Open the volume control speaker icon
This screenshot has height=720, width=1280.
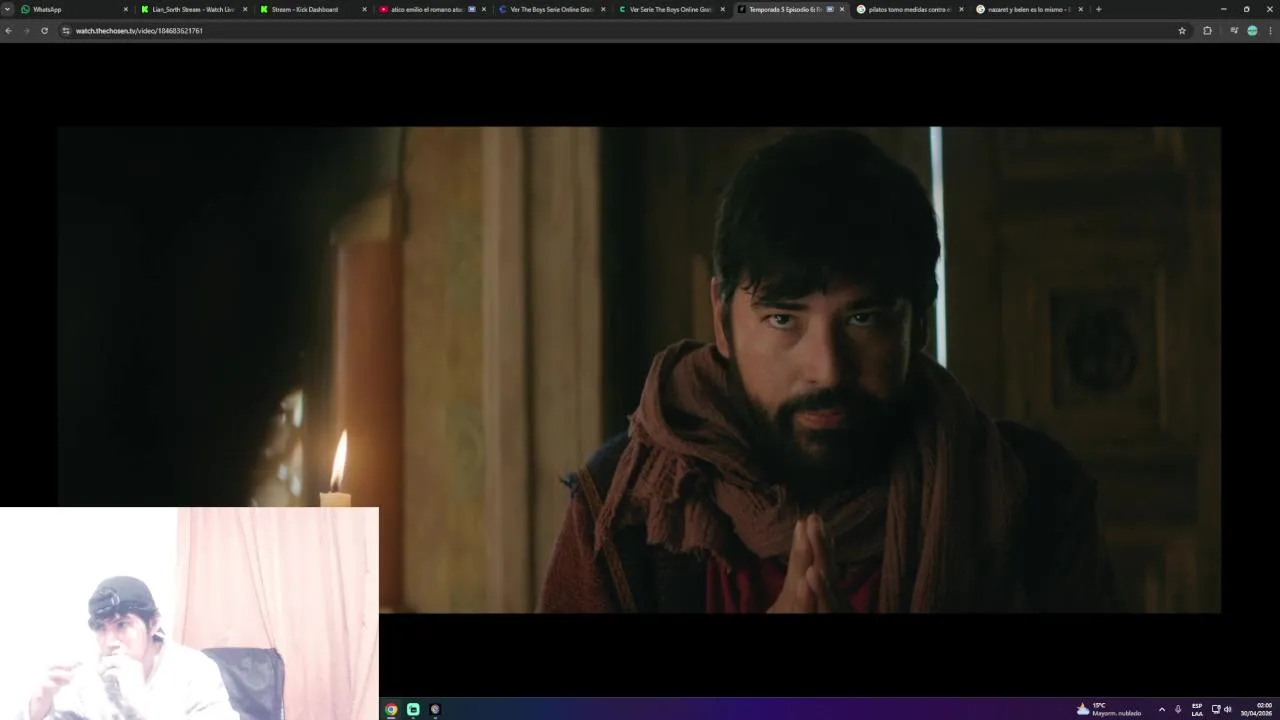(1228, 709)
